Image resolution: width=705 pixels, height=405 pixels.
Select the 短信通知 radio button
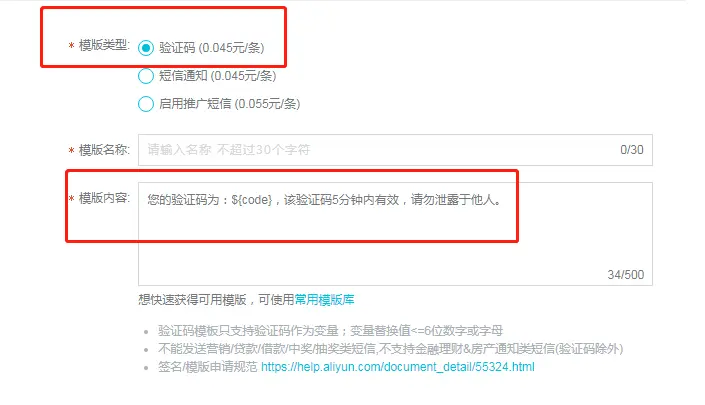146,76
